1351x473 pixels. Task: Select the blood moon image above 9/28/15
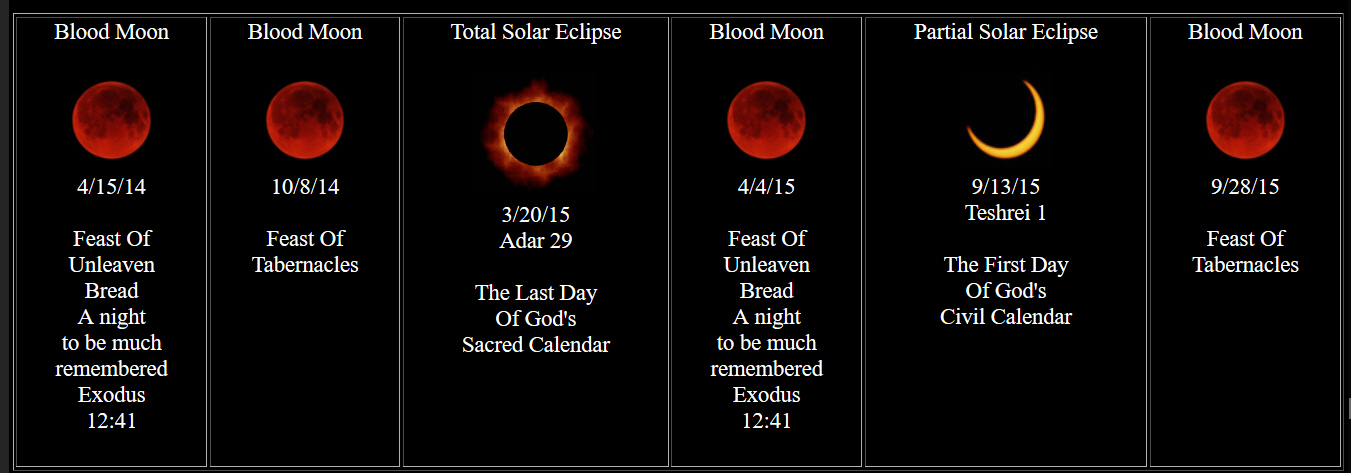(x=1245, y=121)
